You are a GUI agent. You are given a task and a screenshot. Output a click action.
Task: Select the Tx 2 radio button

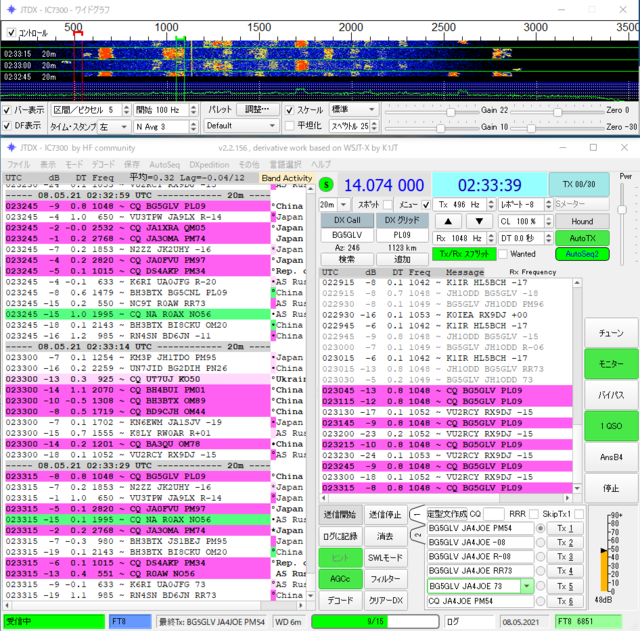540,542
